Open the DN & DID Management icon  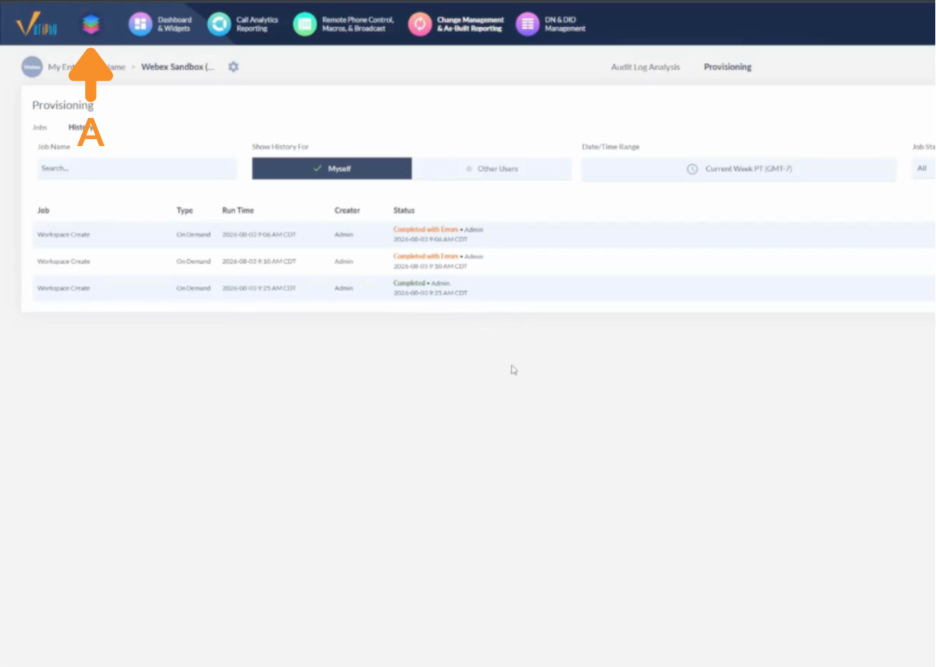[527, 24]
